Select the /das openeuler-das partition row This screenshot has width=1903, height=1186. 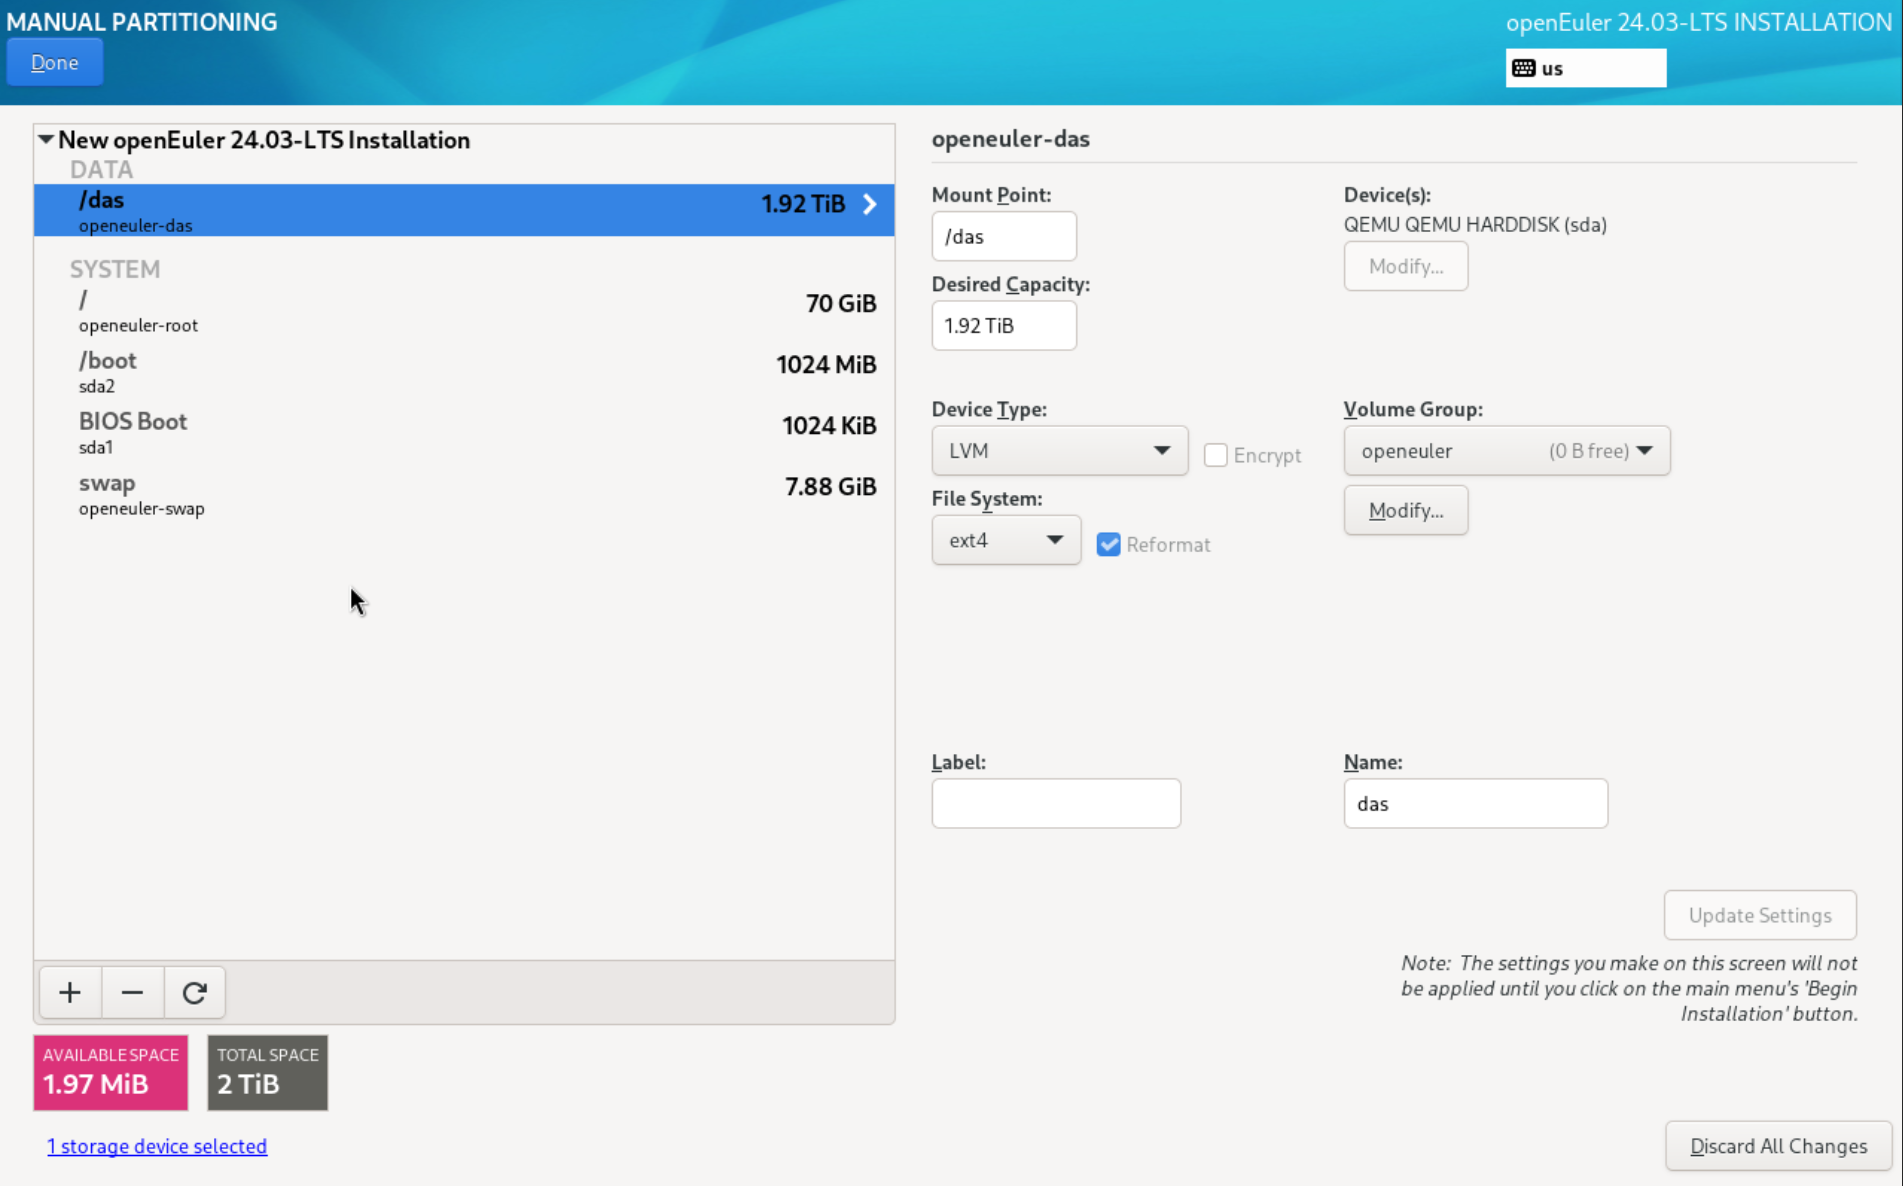point(464,210)
